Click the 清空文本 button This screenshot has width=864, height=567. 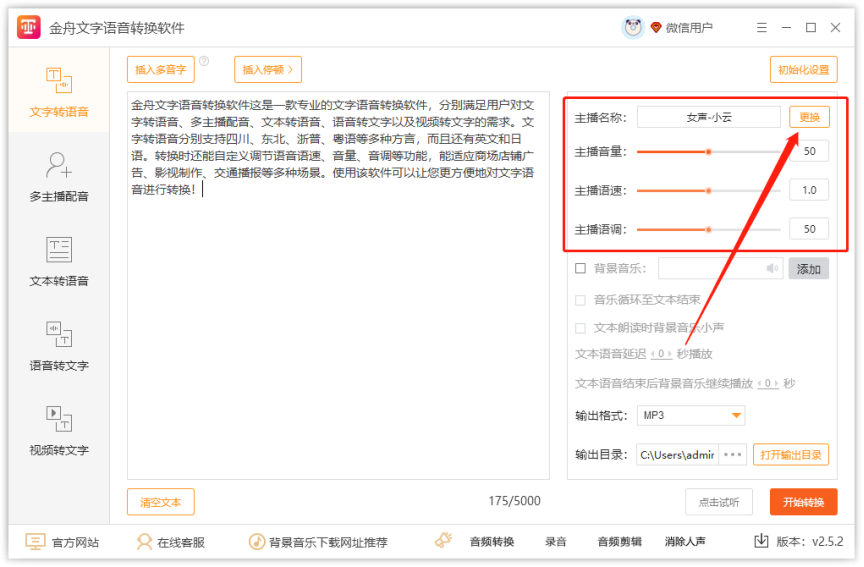pyautogui.click(x=160, y=503)
